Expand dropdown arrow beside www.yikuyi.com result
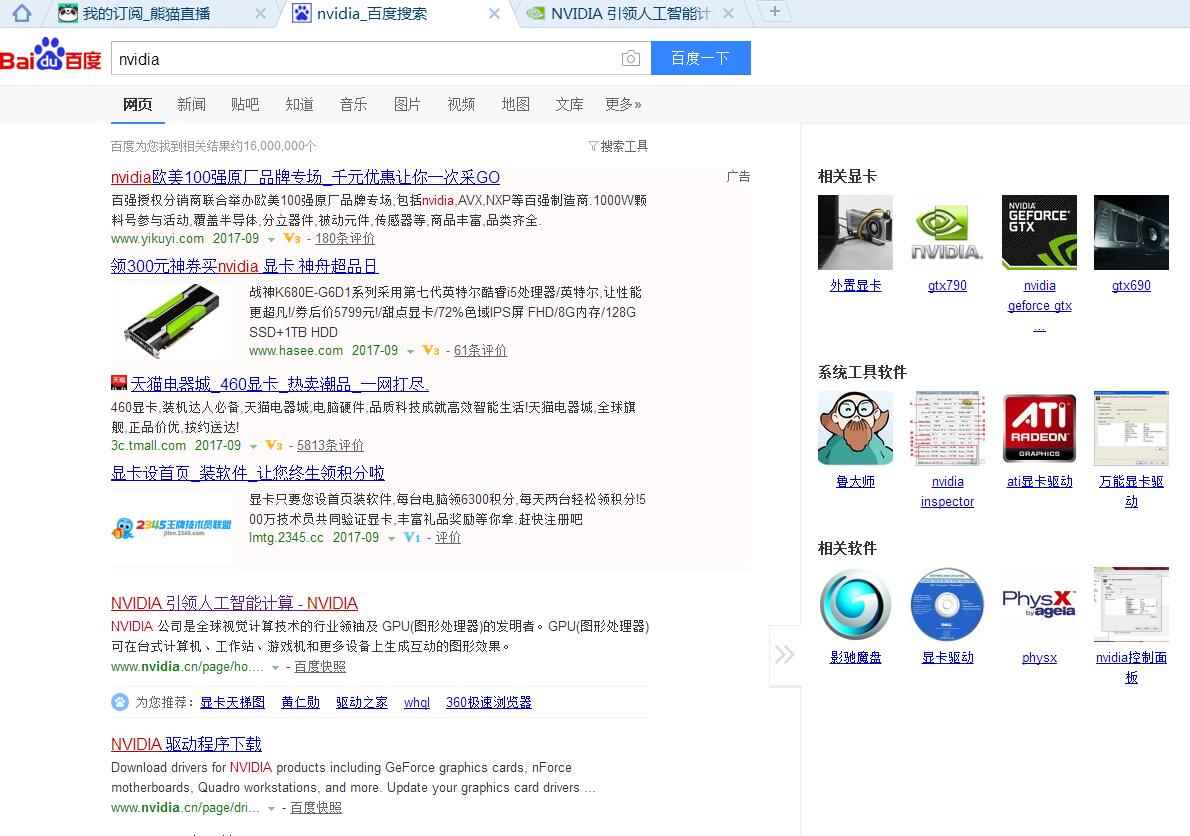Image resolution: width=1190 pixels, height=836 pixels. pyautogui.click(x=271, y=240)
